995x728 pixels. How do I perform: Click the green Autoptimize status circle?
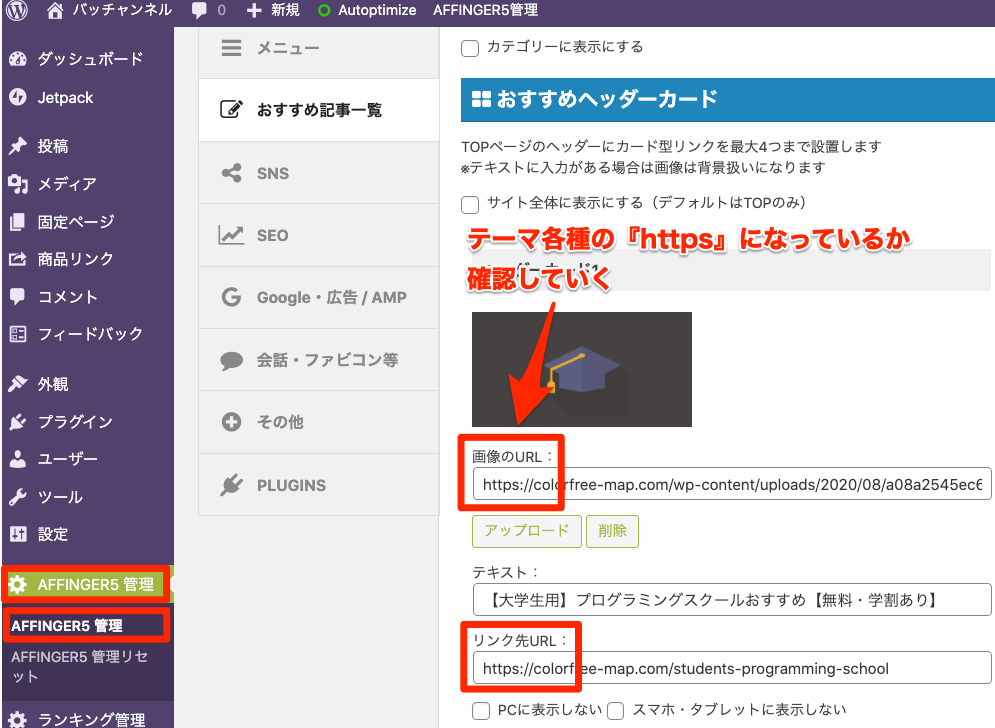324,11
